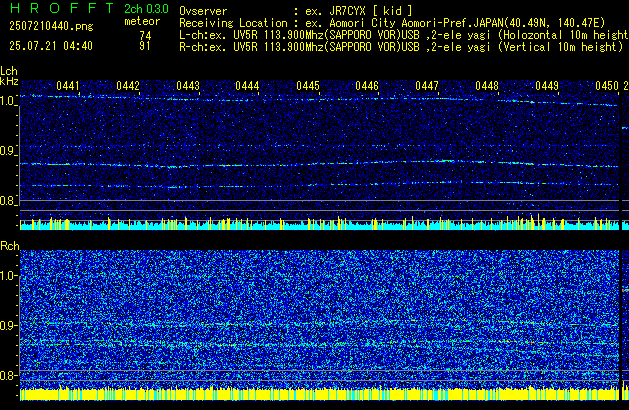Click the 'meteor' label
The width and height of the screenshot is (629, 410).
(x=142, y=21)
